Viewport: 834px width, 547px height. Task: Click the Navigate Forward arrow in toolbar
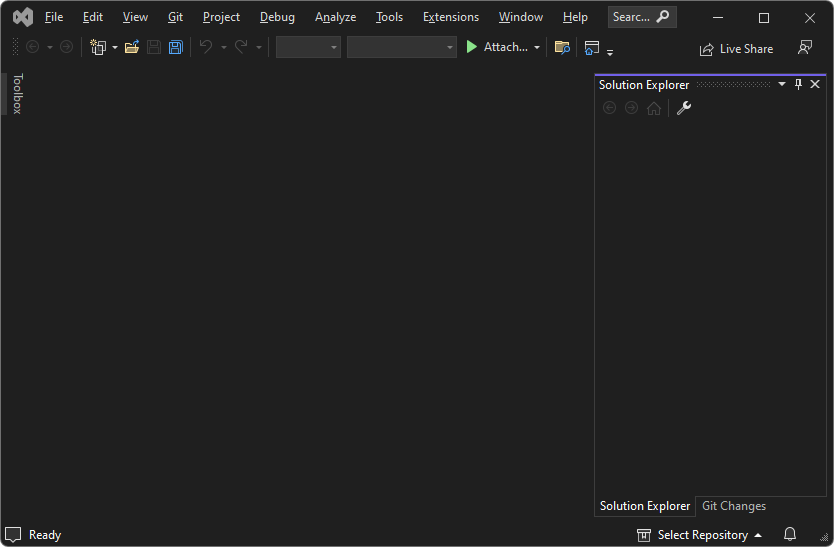pos(66,47)
